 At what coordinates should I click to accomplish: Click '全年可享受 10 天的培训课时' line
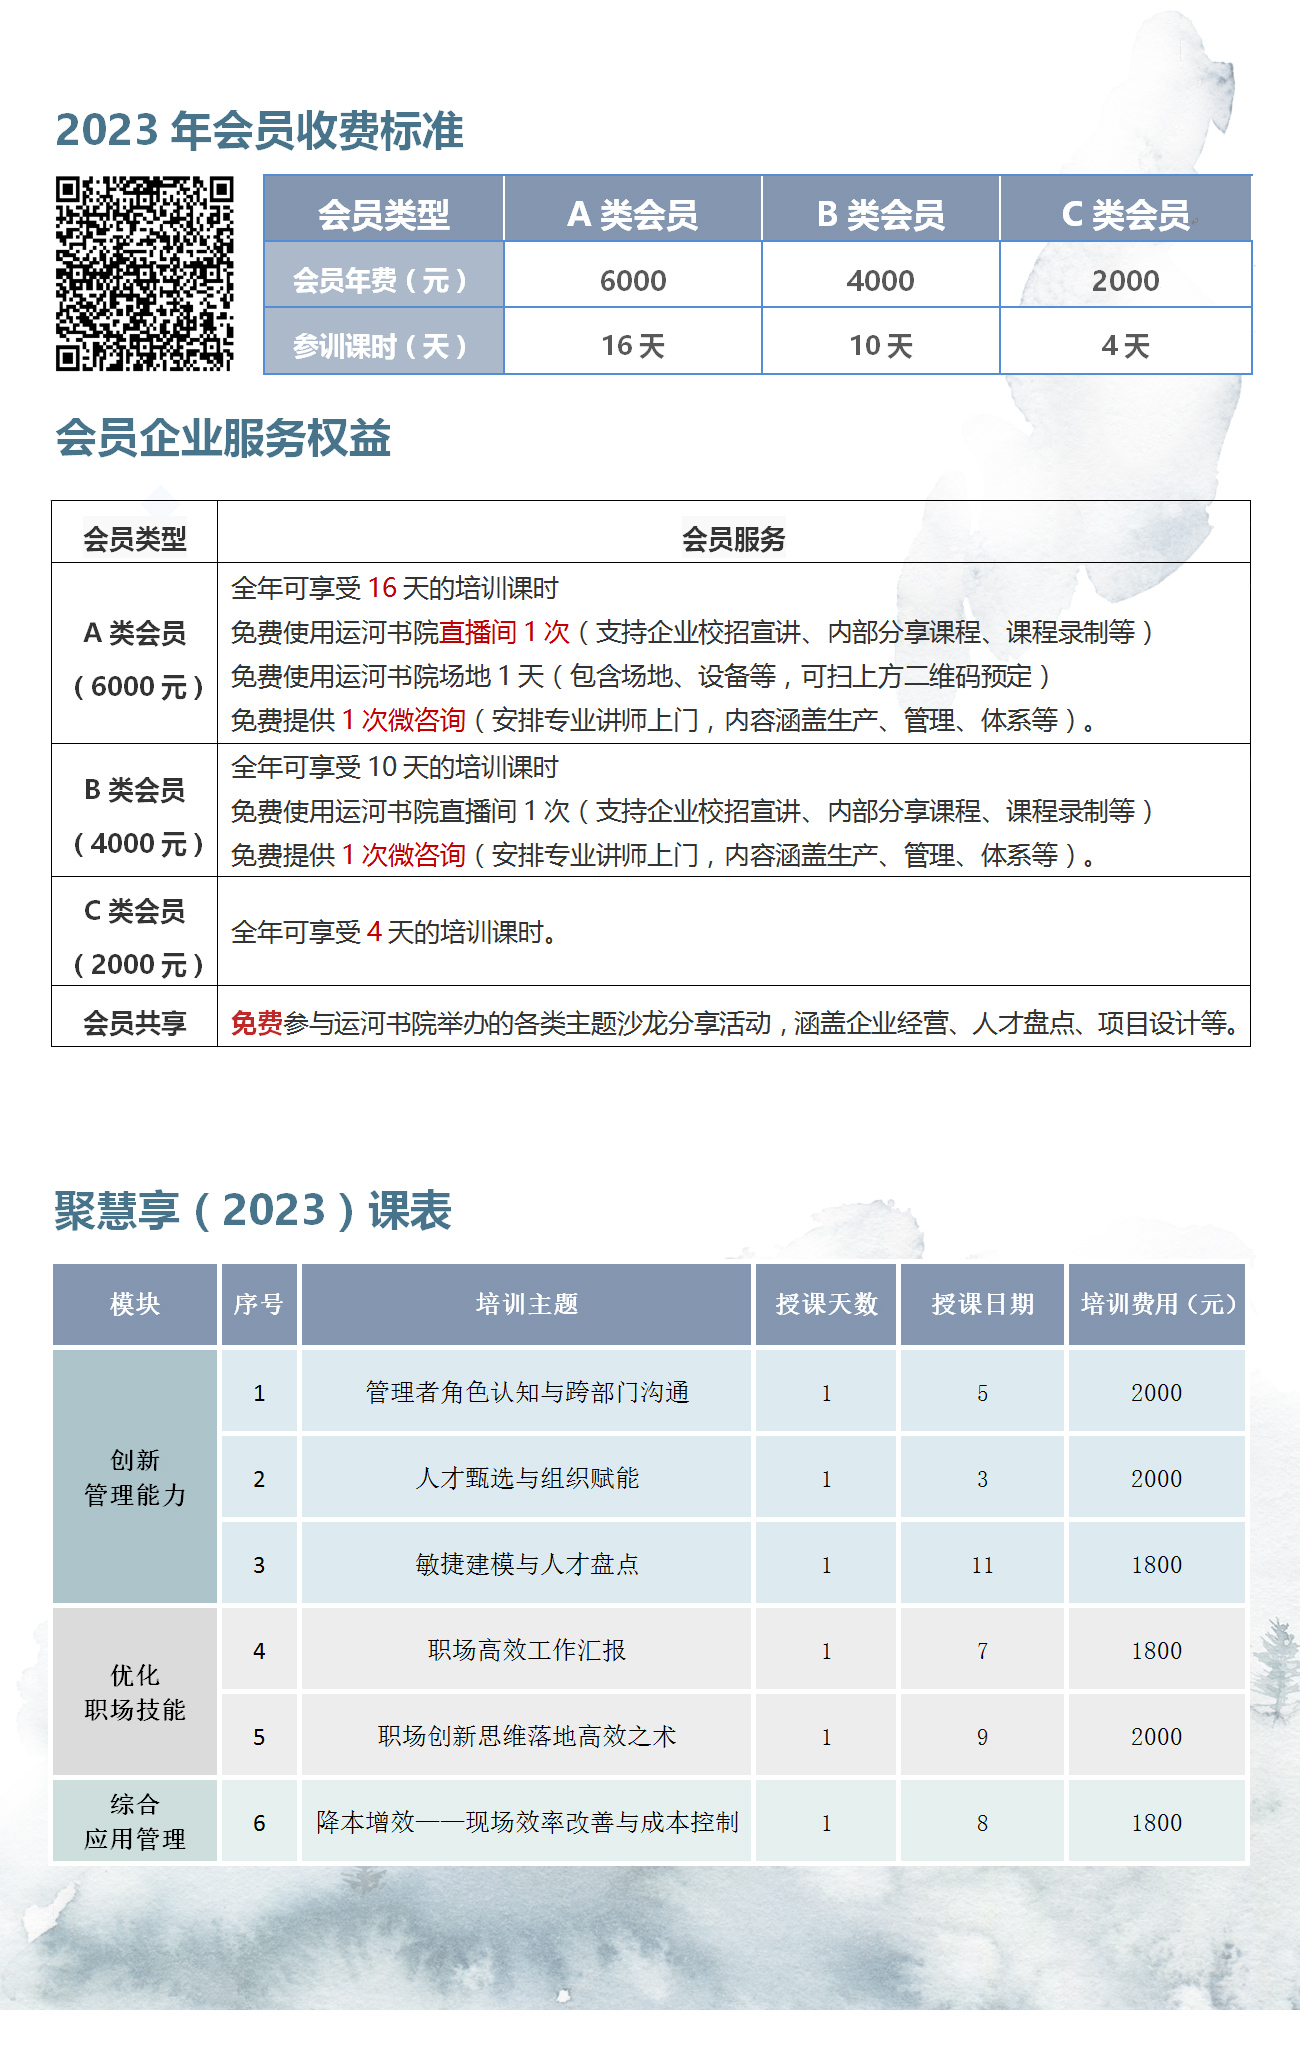click(395, 767)
